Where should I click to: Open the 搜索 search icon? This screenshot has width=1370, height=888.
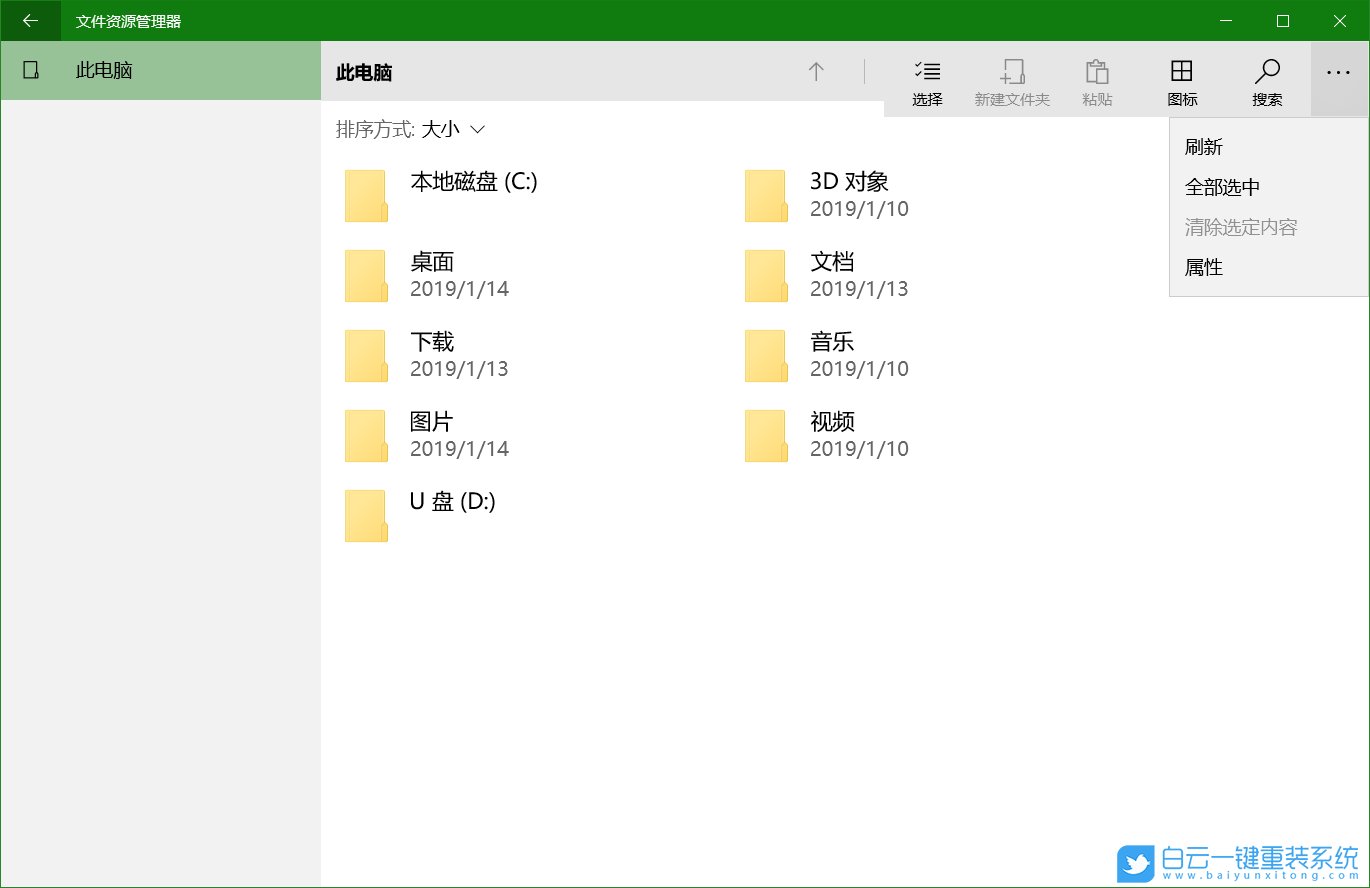pos(1266,80)
